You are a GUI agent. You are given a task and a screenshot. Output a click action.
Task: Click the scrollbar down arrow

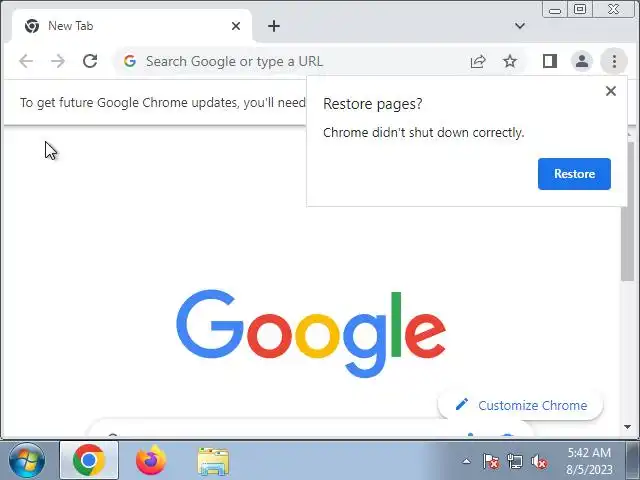pyautogui.click(x=627, y=427)
